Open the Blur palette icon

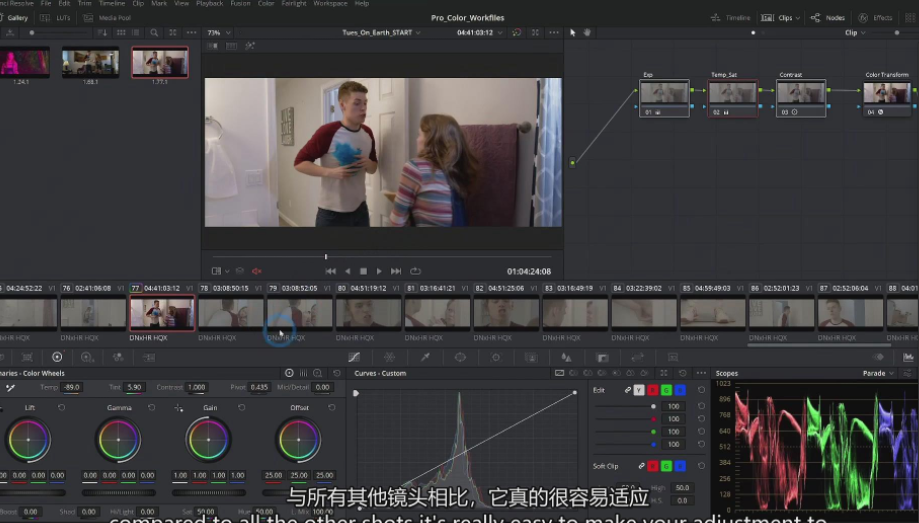click(x=566, y=357)
